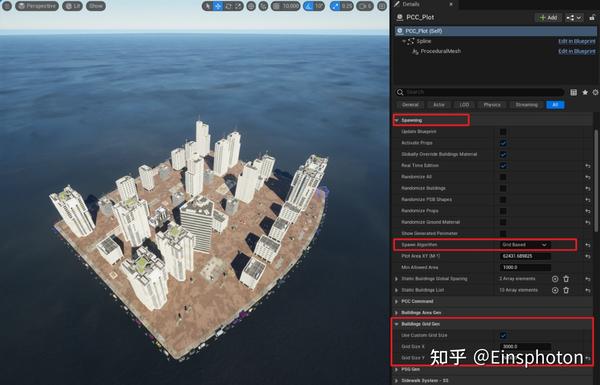Check the Update Blueprint checkbox
Image resolution: width=600 pixels, height=385 pixels.
[x=503, y=132]
